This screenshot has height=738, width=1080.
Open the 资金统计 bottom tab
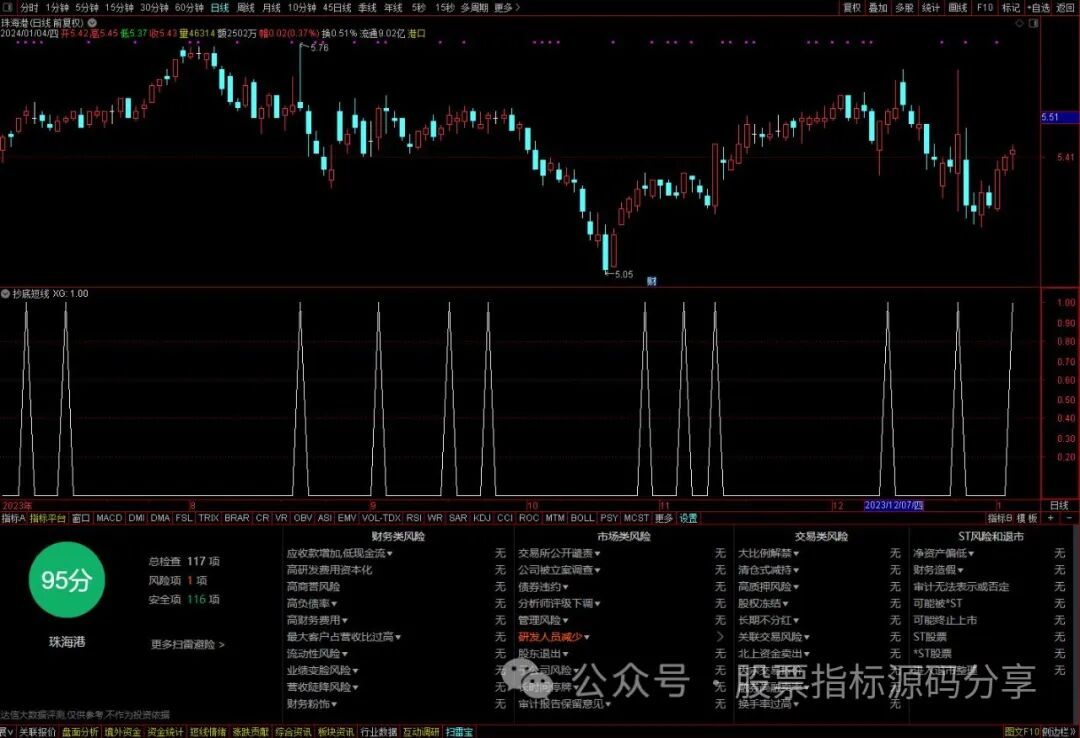[x=165, y=732]
